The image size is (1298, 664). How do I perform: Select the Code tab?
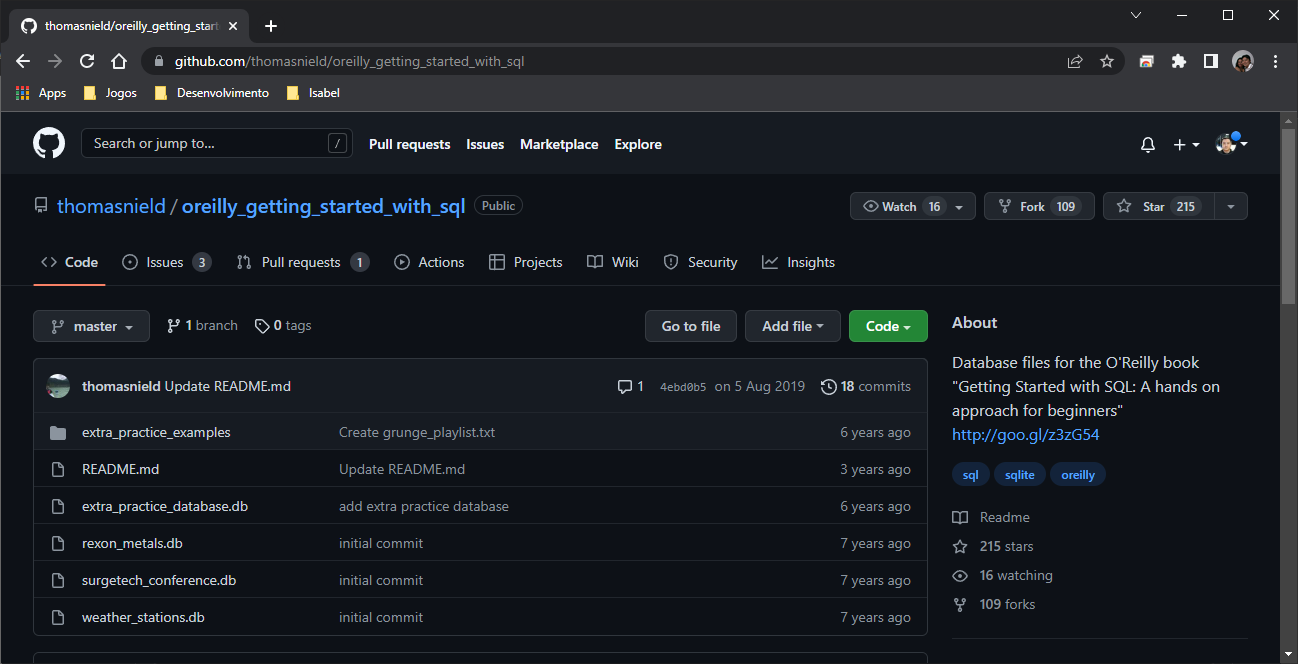pyautogui.click(x=69, y=262)
